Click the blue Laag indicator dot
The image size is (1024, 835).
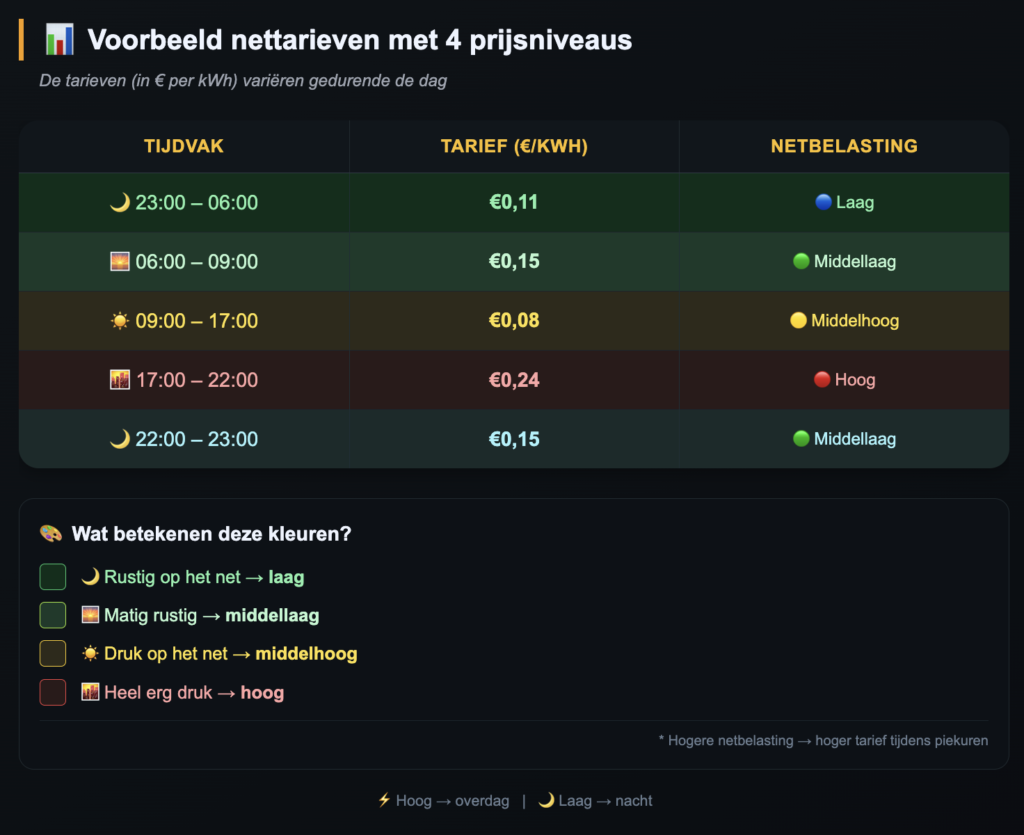coord(823,202)
